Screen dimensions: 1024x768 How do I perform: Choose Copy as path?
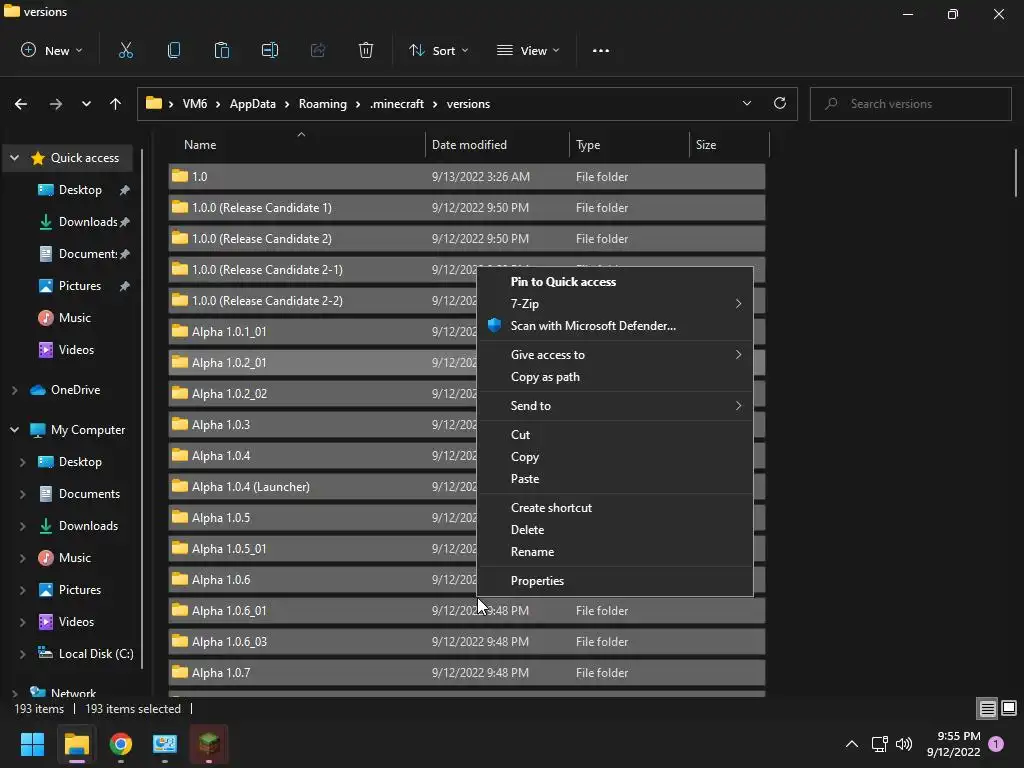[615, 377]
